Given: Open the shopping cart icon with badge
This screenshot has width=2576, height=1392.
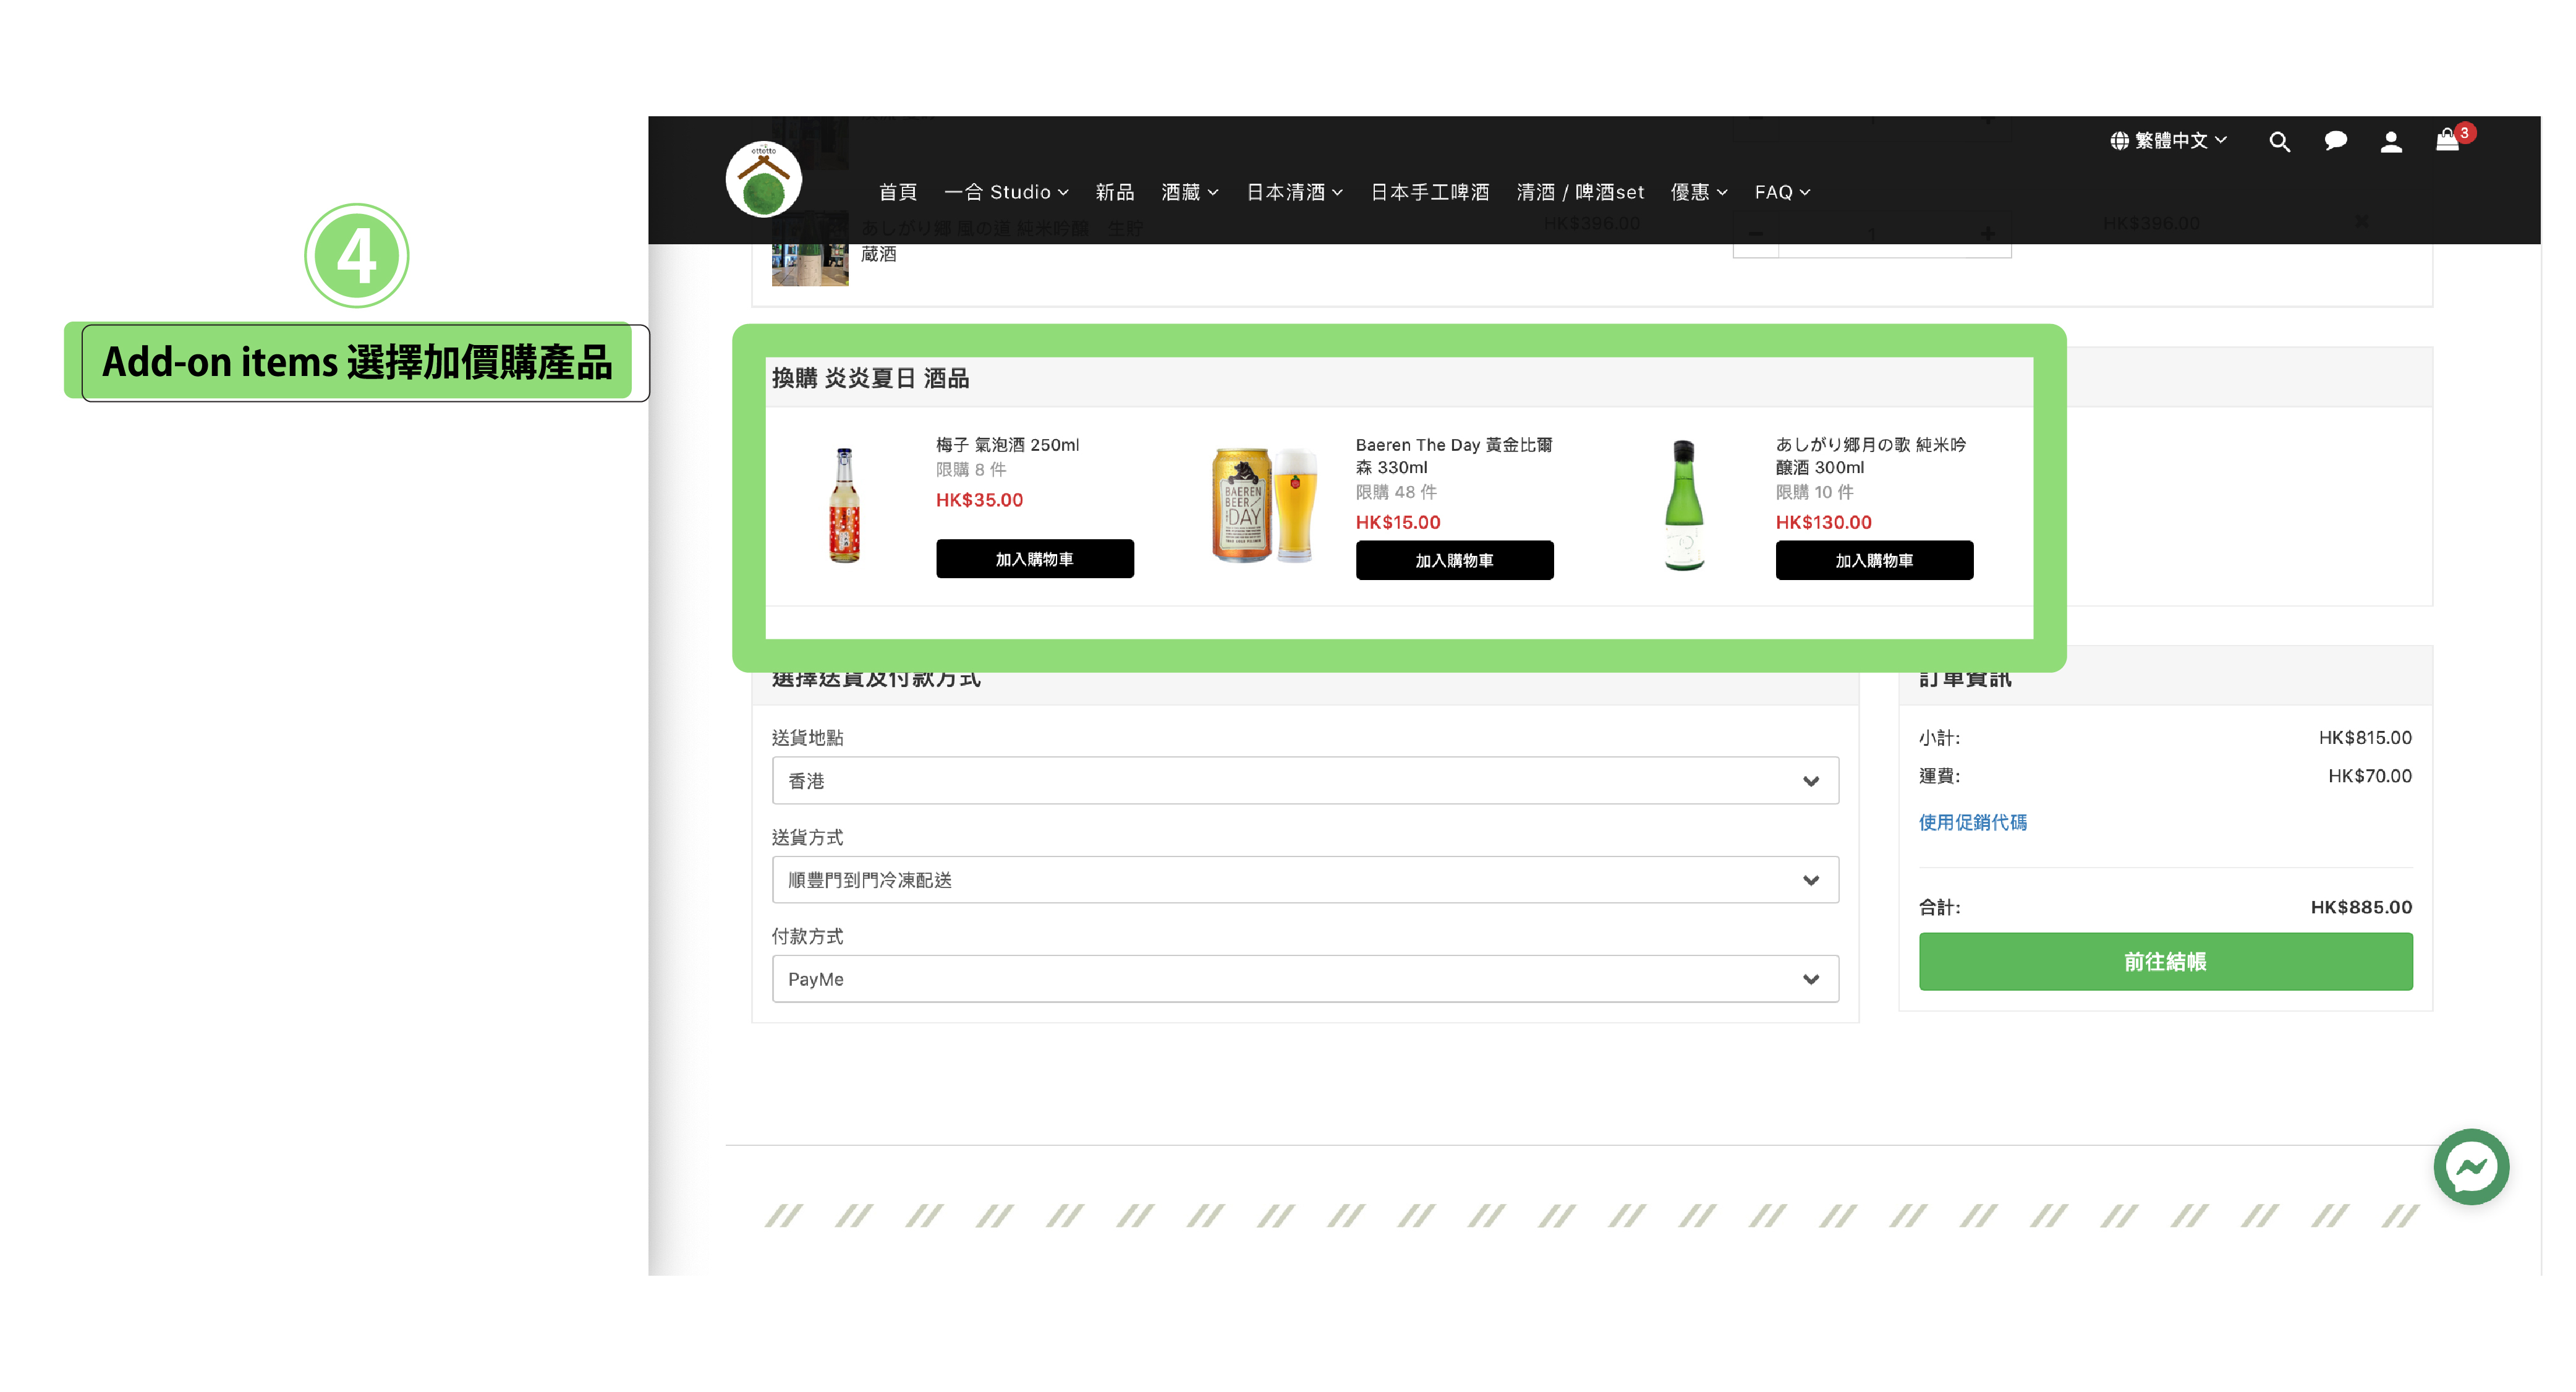Looking at the screenshot, I should [x=2447, y=141].
